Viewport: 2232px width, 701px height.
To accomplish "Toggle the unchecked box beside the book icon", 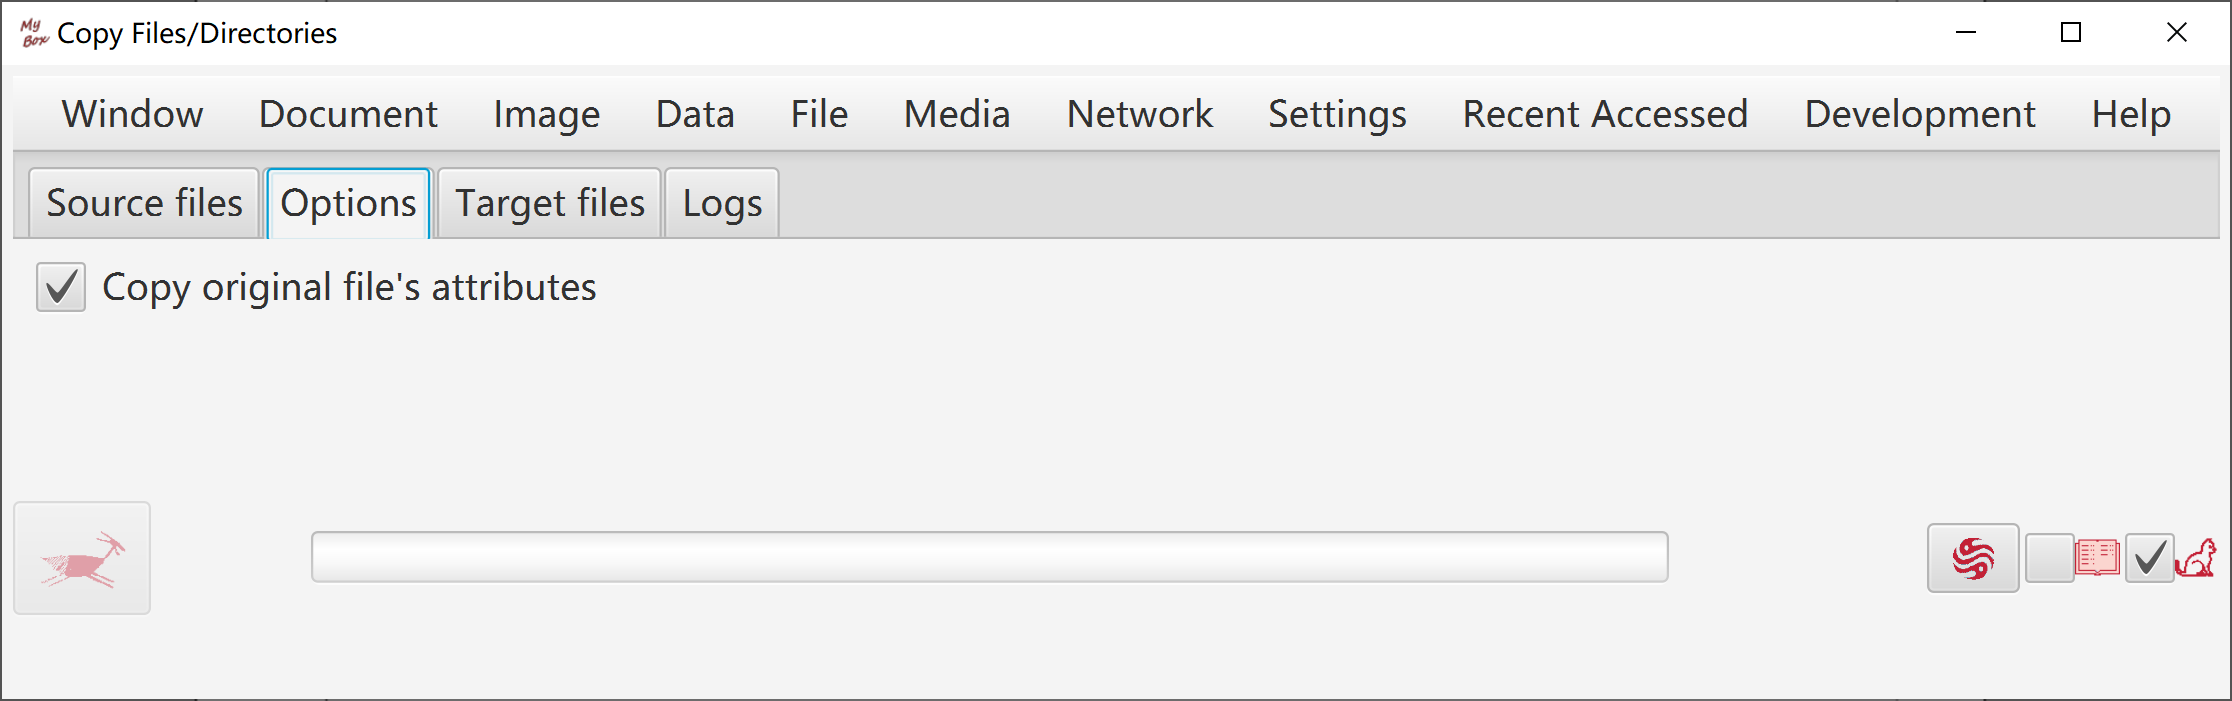I will 2049,558.
